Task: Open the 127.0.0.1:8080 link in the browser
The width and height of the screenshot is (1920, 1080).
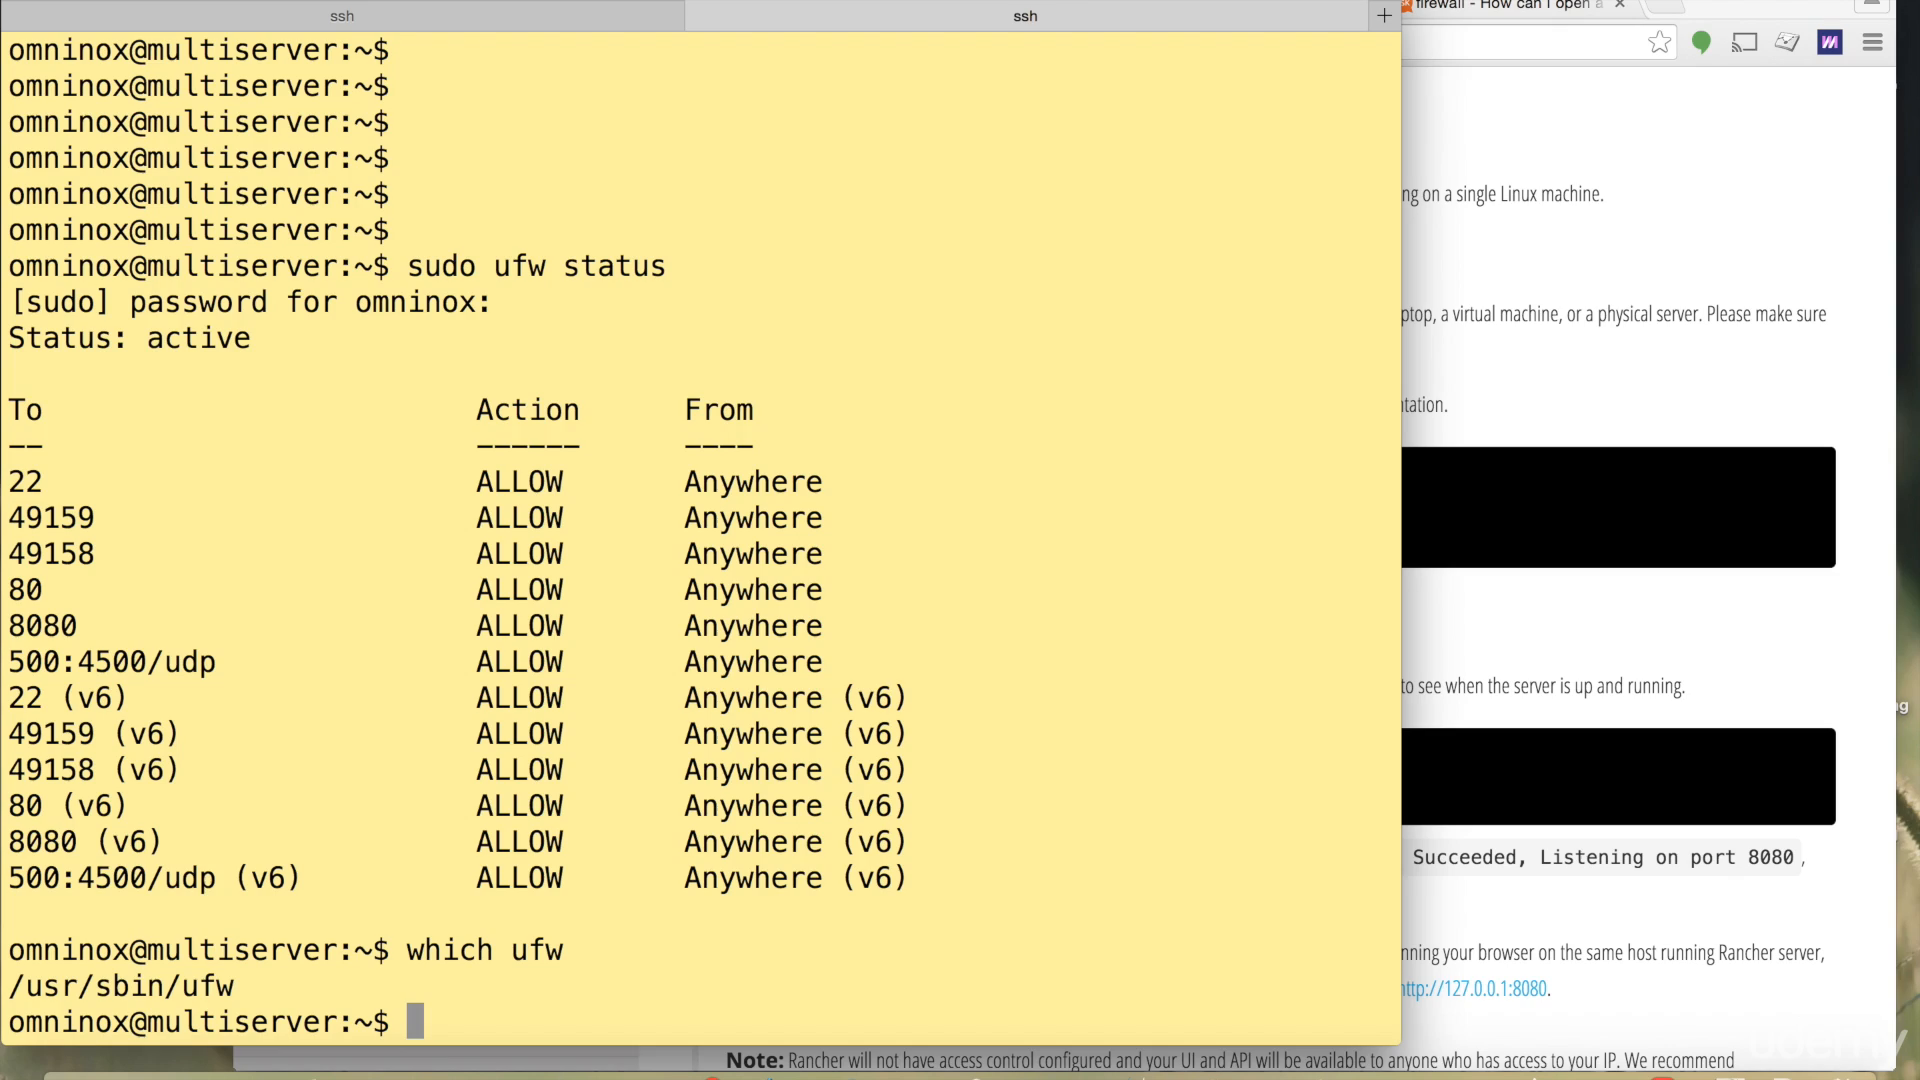Action: point(1475,989)
